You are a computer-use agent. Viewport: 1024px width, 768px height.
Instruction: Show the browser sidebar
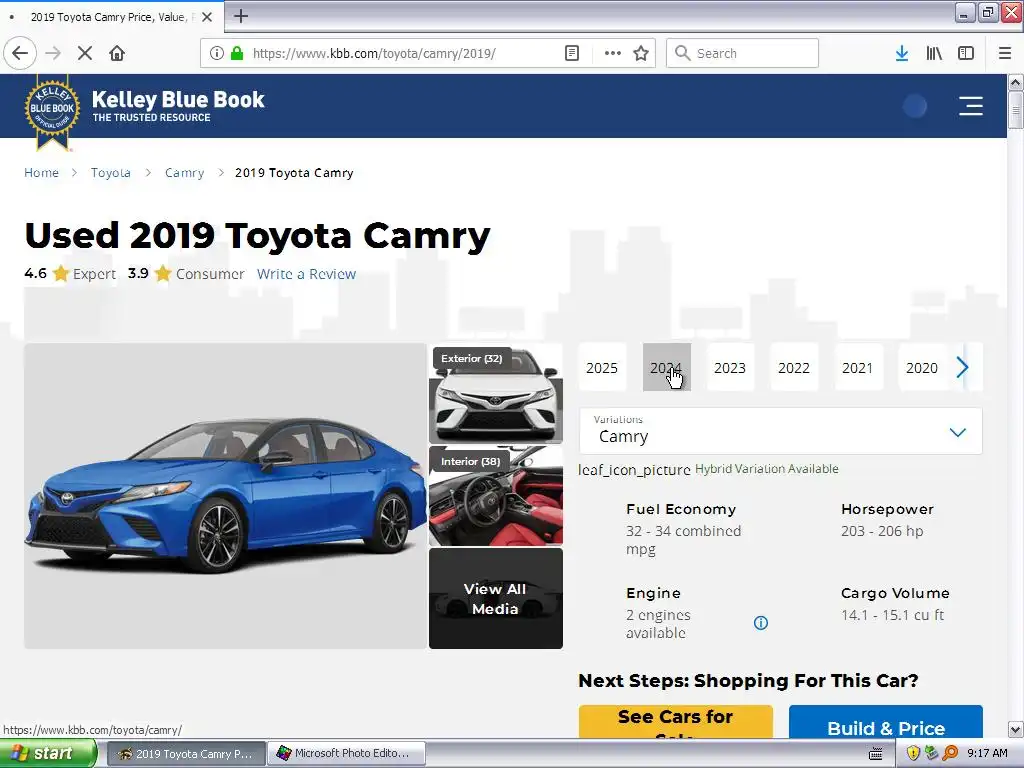tap(966, 53)
